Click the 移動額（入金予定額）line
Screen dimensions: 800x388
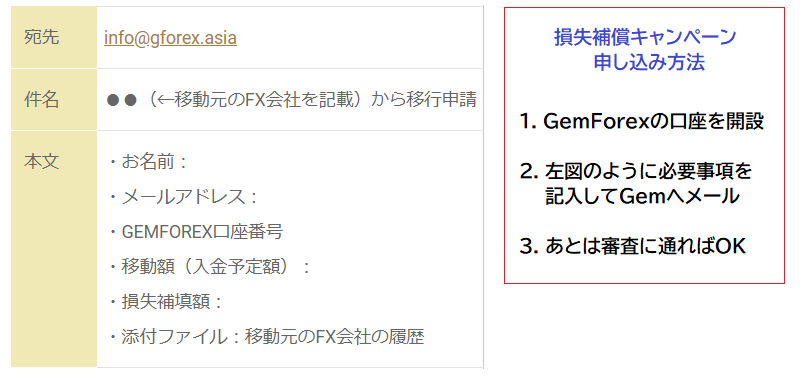point(209,267)
